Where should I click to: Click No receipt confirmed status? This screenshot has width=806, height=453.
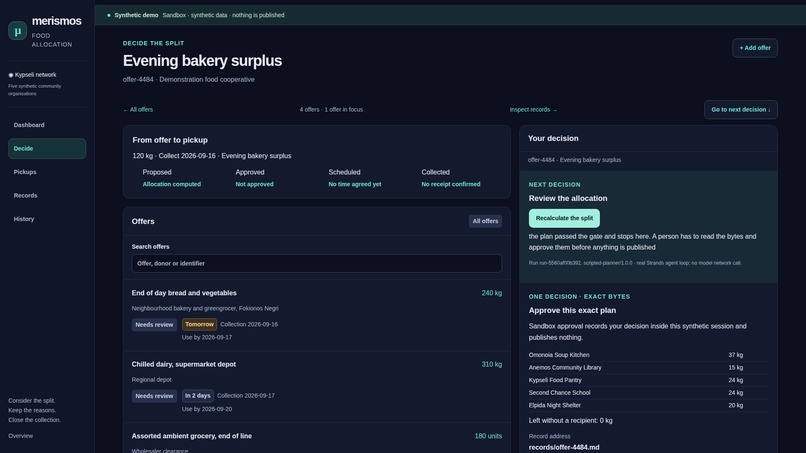tap(451, 184)
